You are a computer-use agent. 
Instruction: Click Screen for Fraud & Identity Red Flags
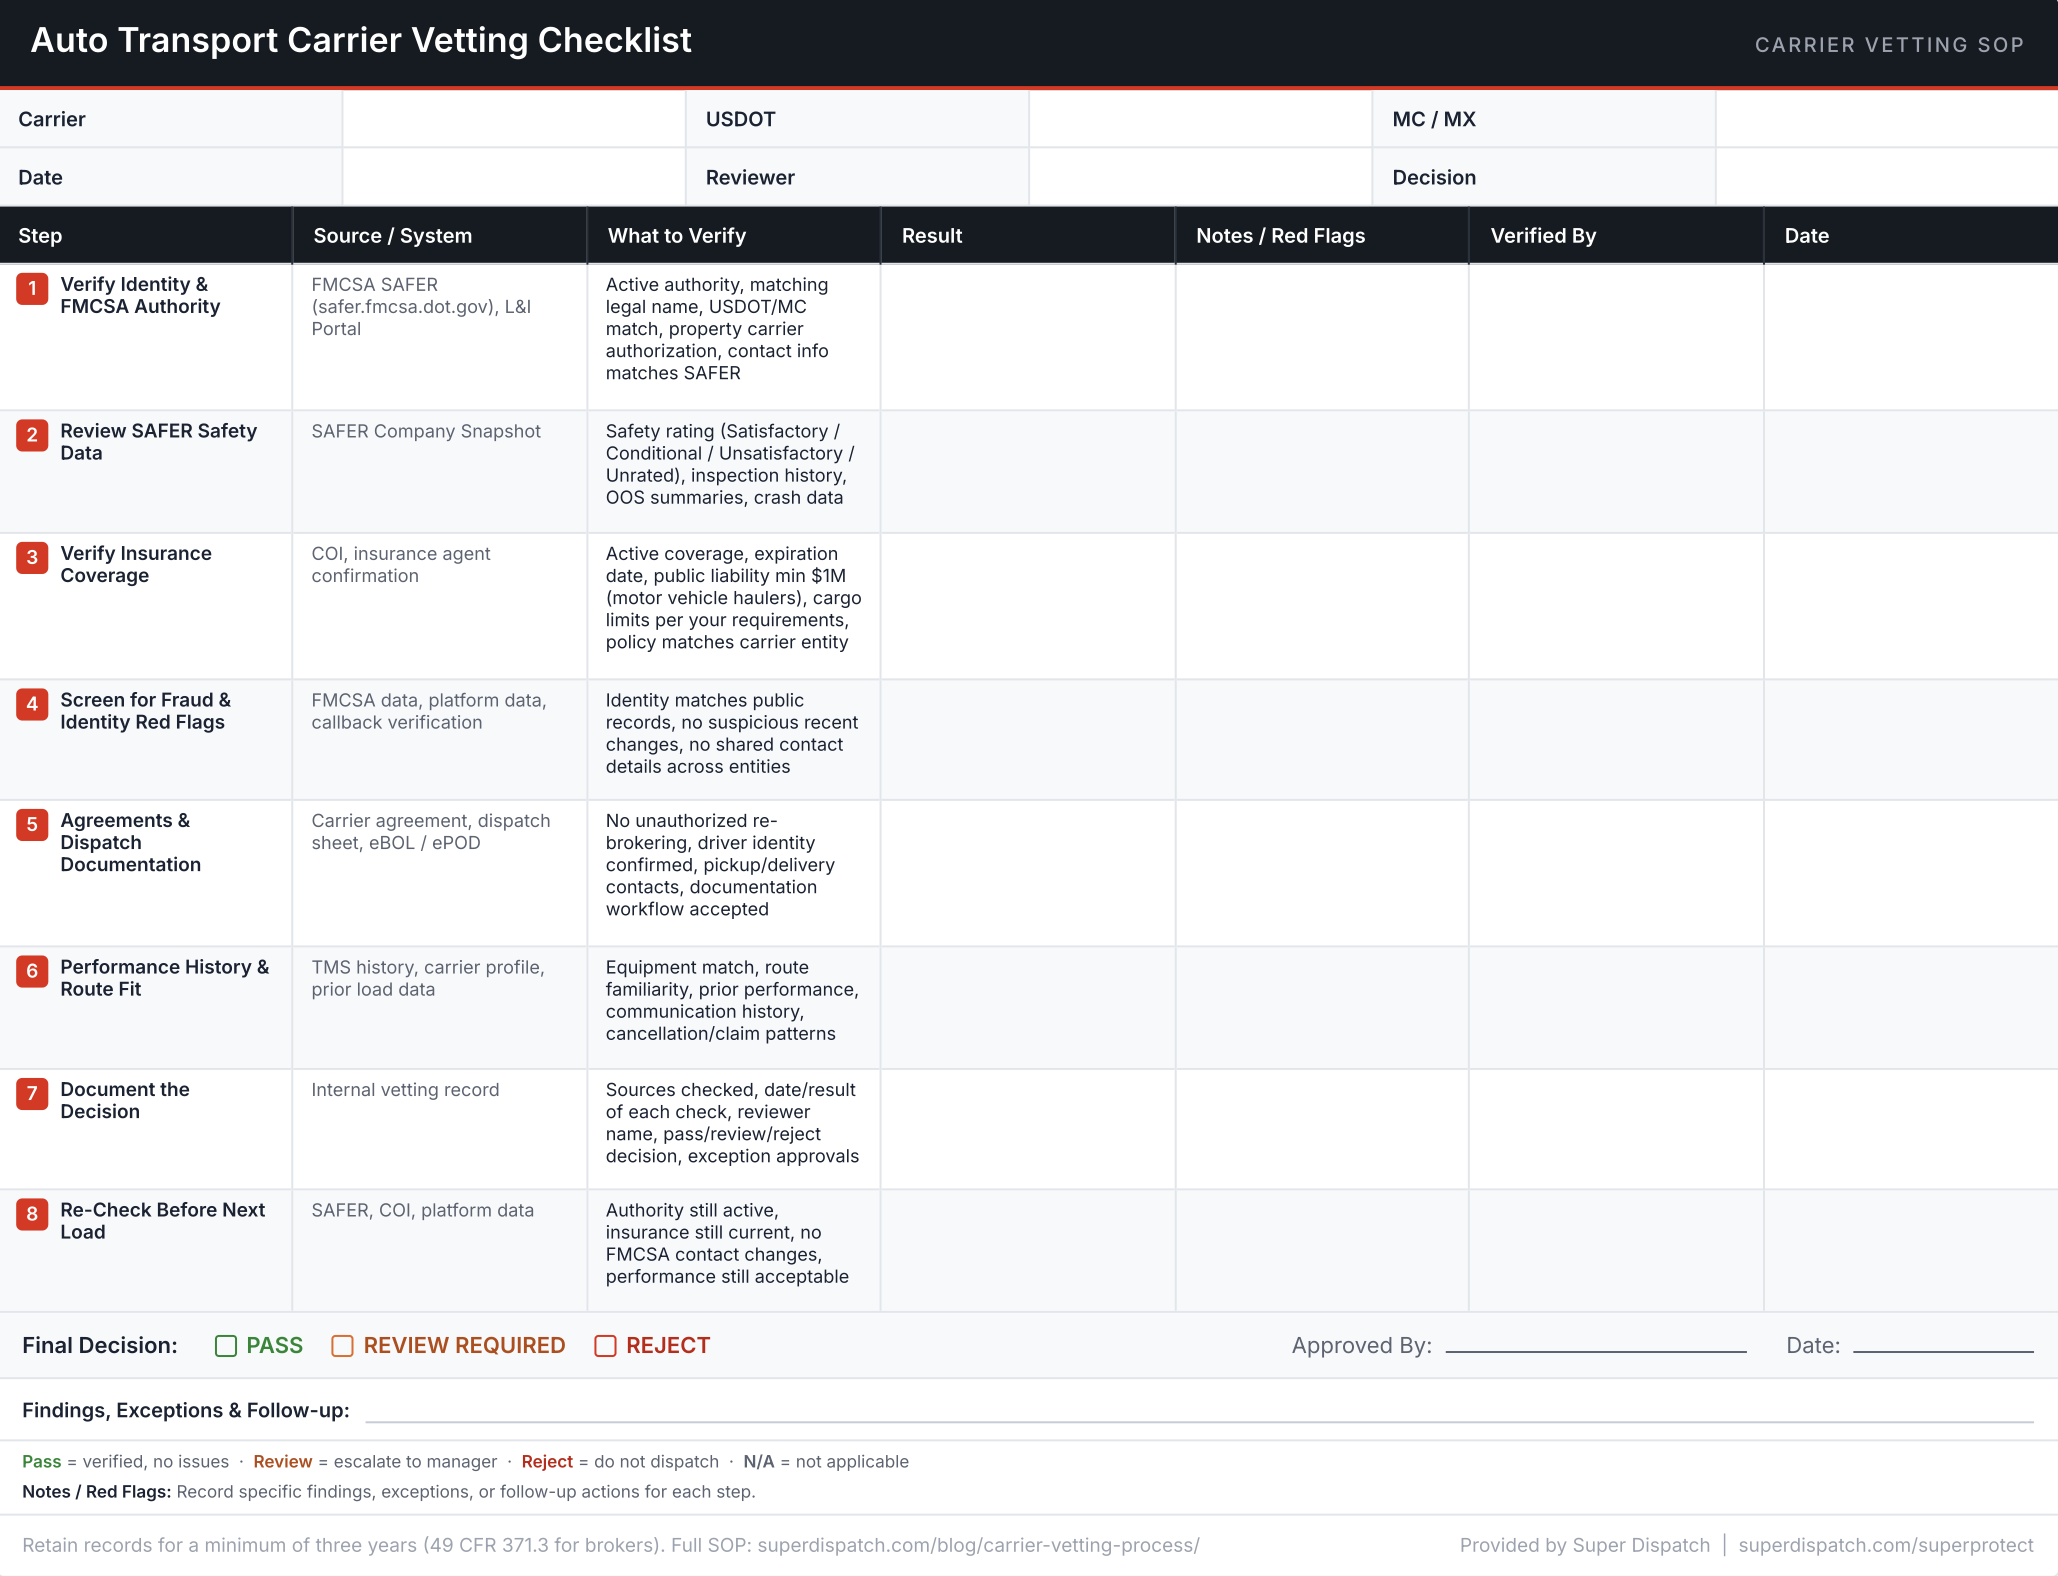[x=145, y=711]
